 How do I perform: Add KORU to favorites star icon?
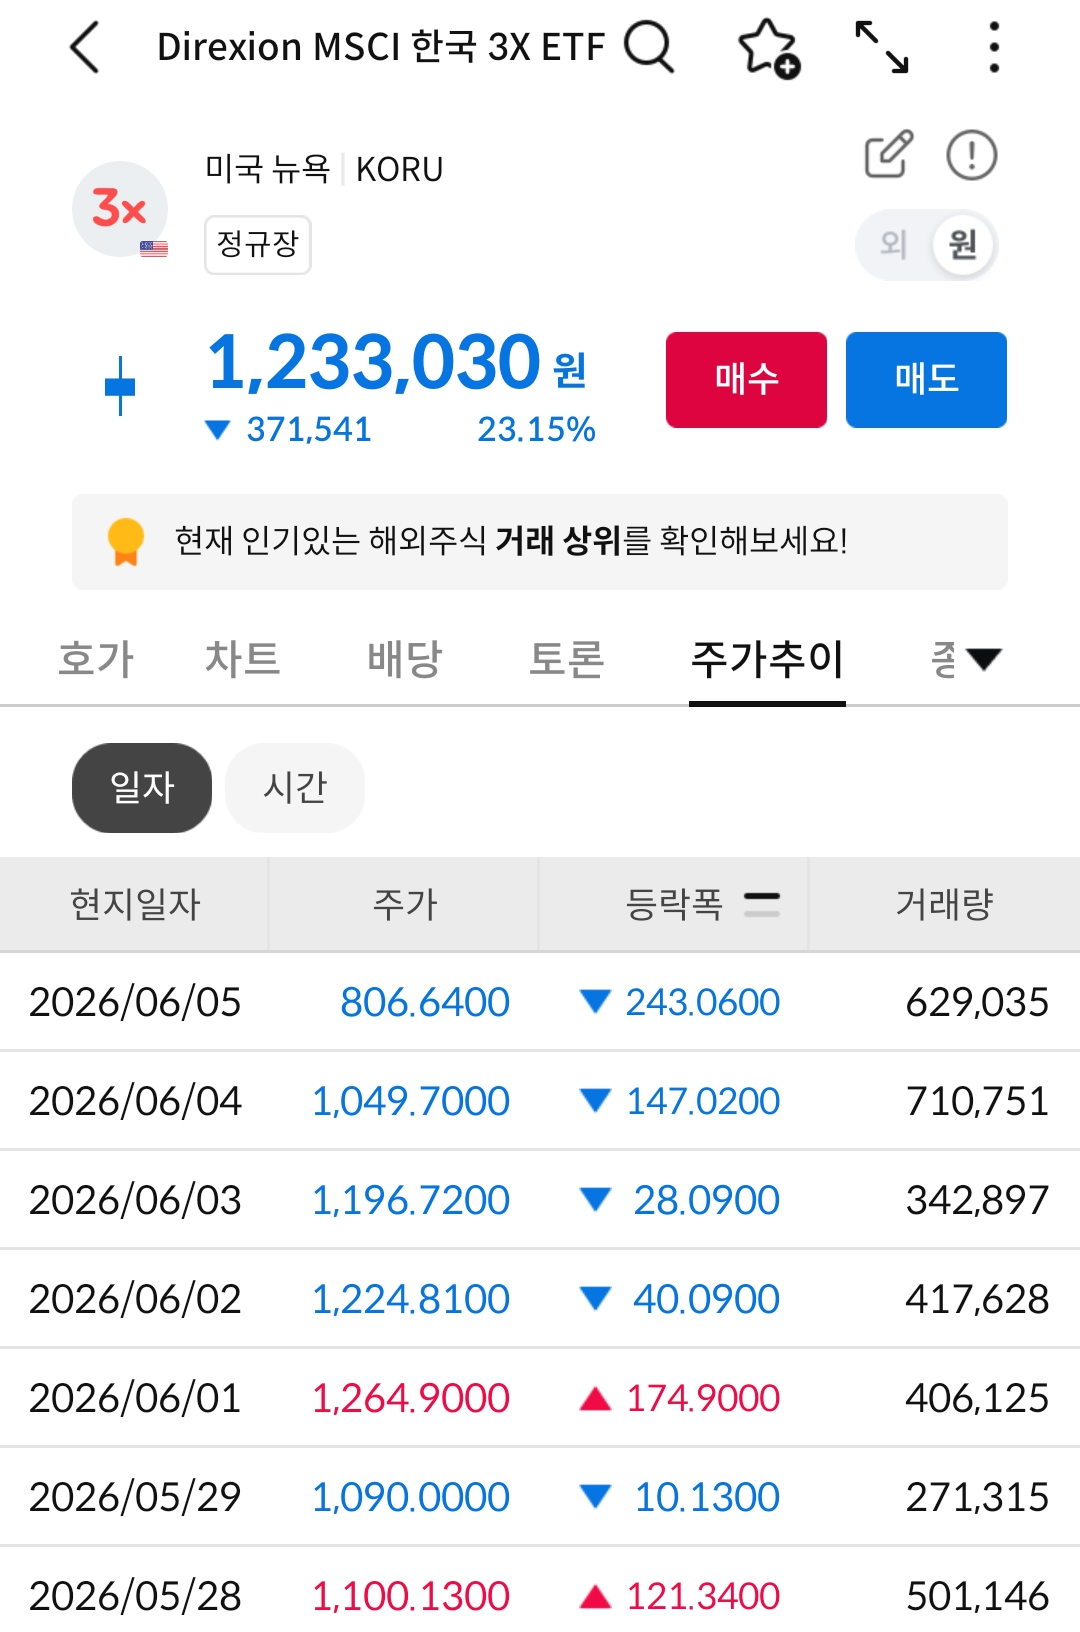coord(768,48)
